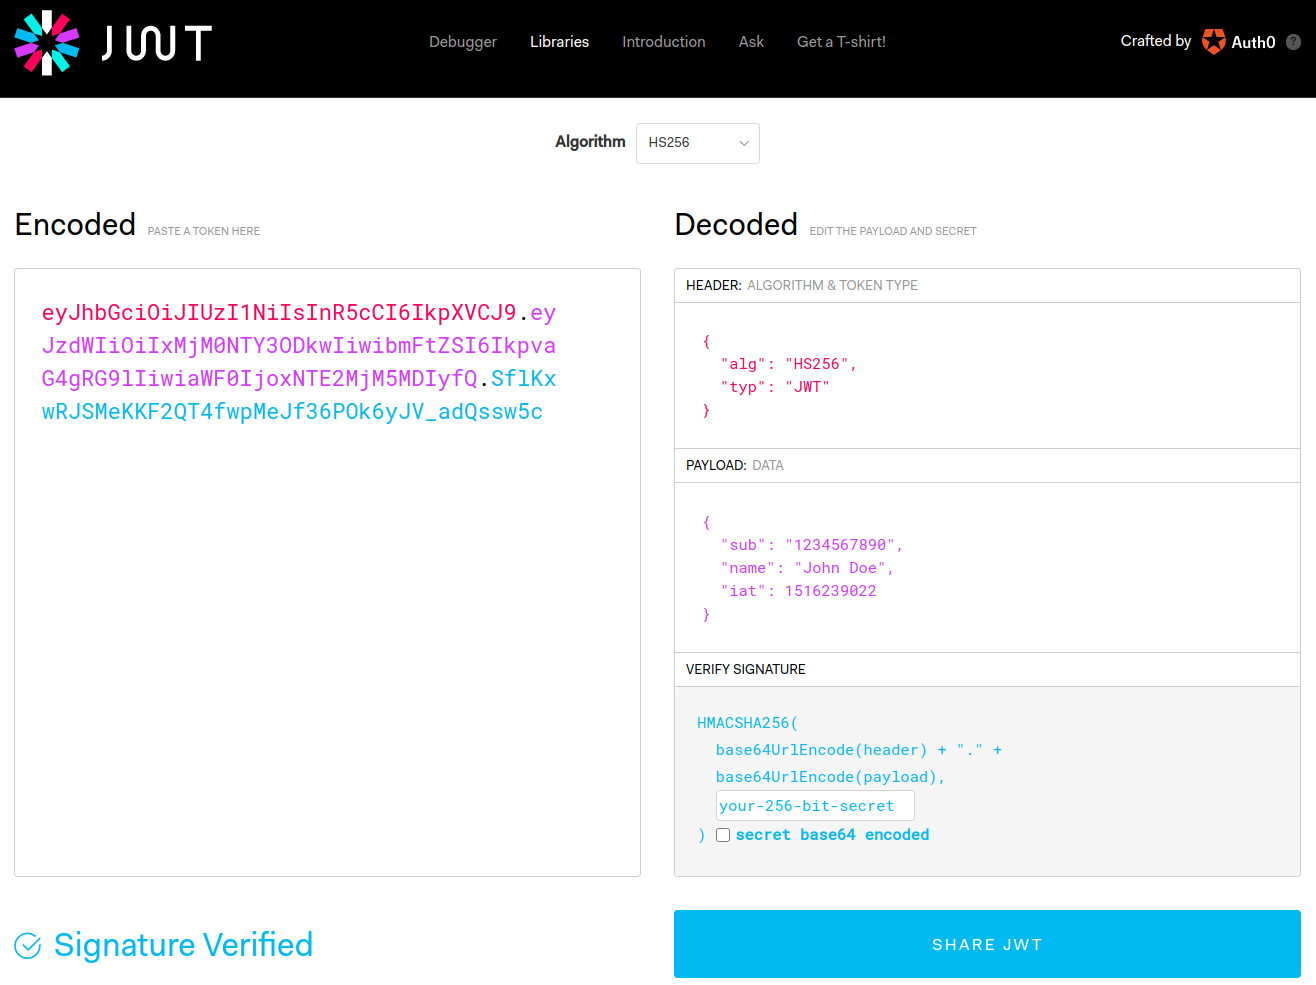The height and width of the screenshot is (985, 1316).
Task: Click the EDIT THE PAYLOAD AND SECRET hint
Action: [893, 231]
